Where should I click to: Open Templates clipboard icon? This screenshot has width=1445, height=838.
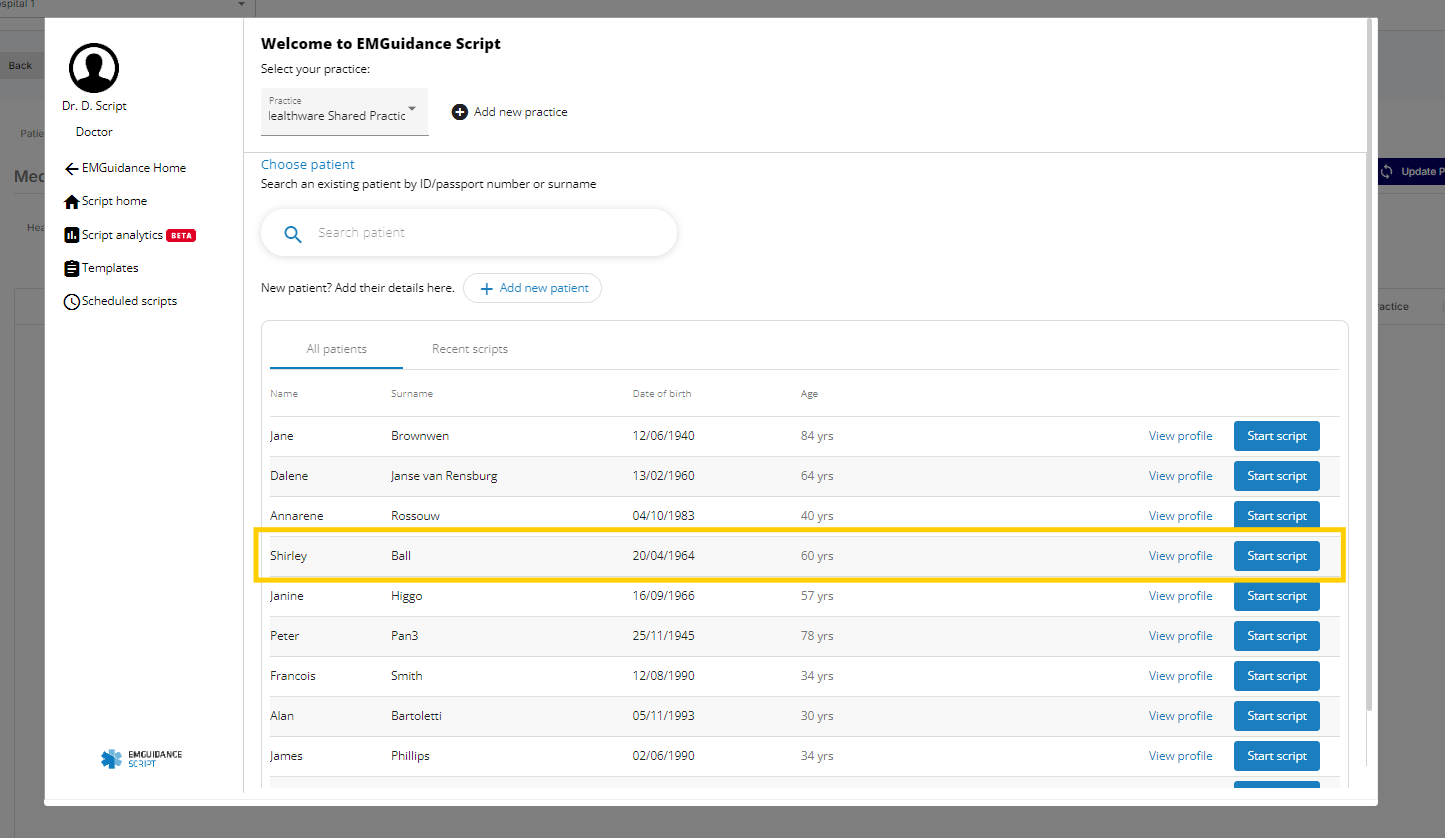coord(71,269)
